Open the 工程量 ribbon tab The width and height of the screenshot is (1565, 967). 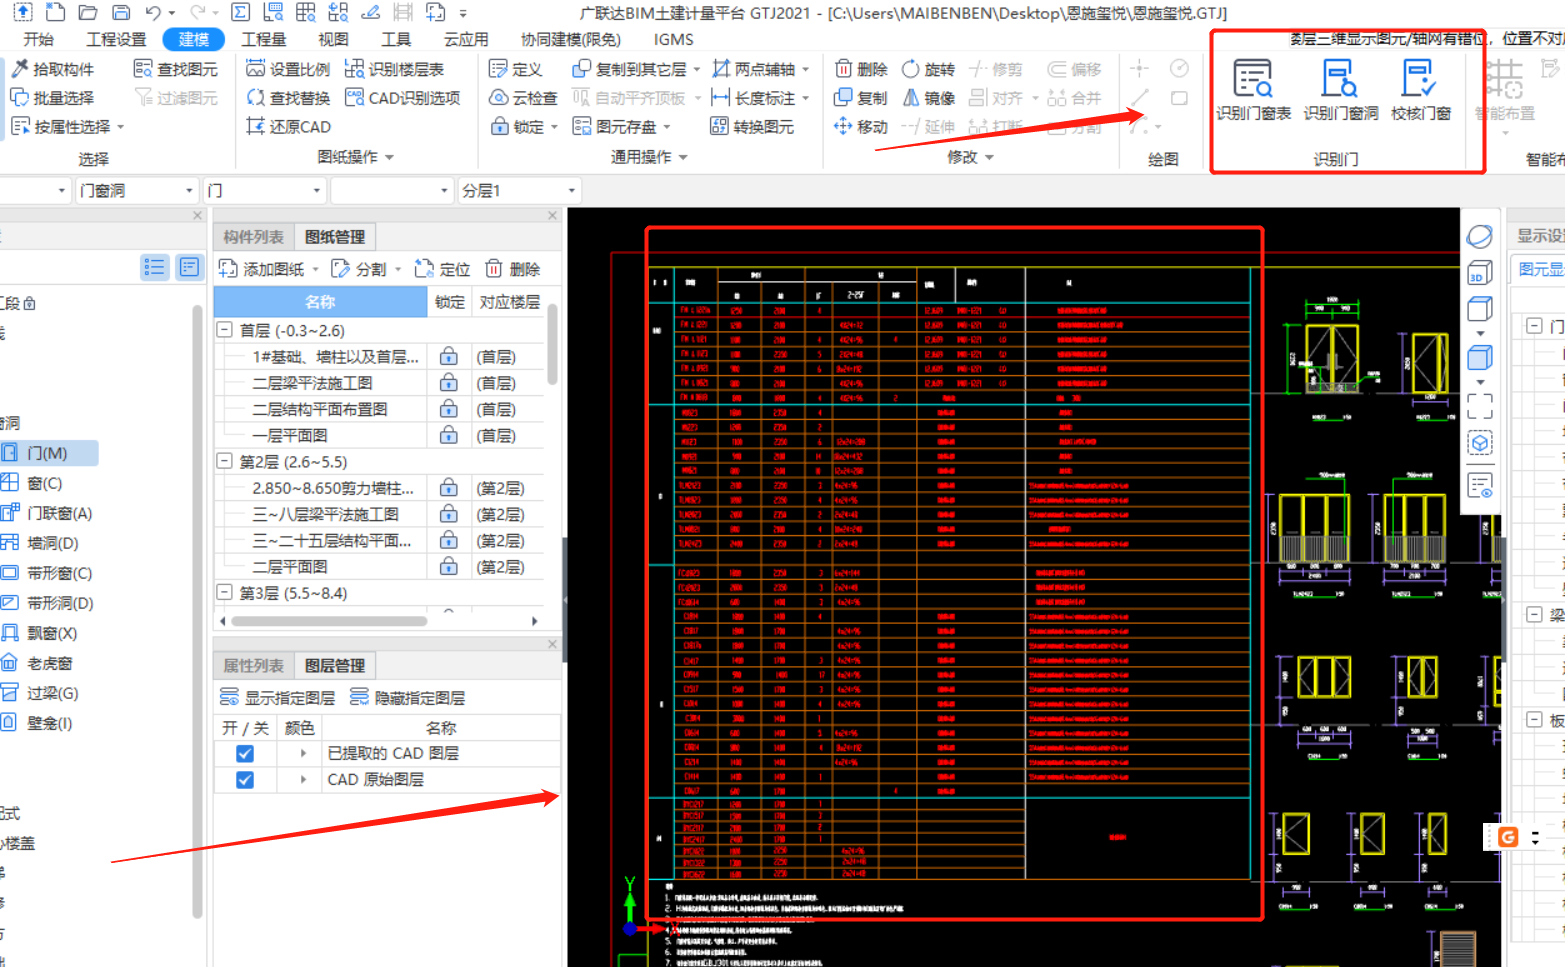click(x=264, y=39)
